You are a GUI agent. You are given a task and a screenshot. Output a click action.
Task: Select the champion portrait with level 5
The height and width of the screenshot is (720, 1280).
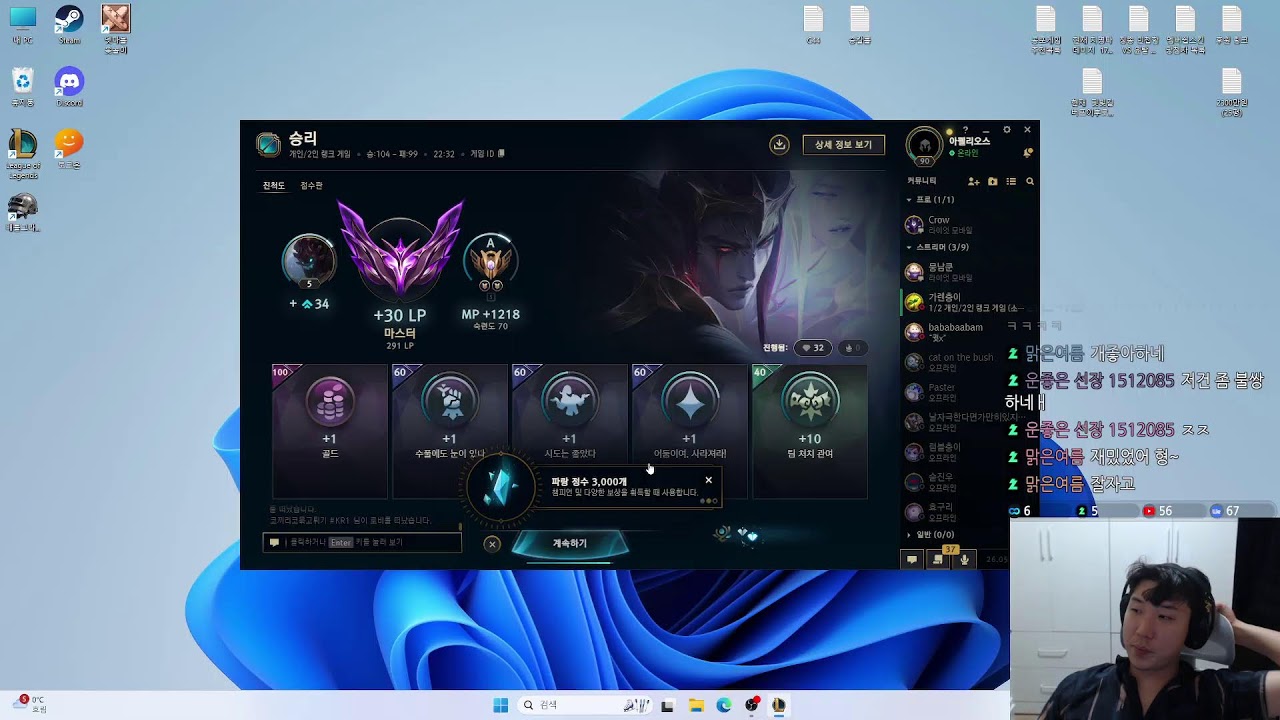click(308, 260)
